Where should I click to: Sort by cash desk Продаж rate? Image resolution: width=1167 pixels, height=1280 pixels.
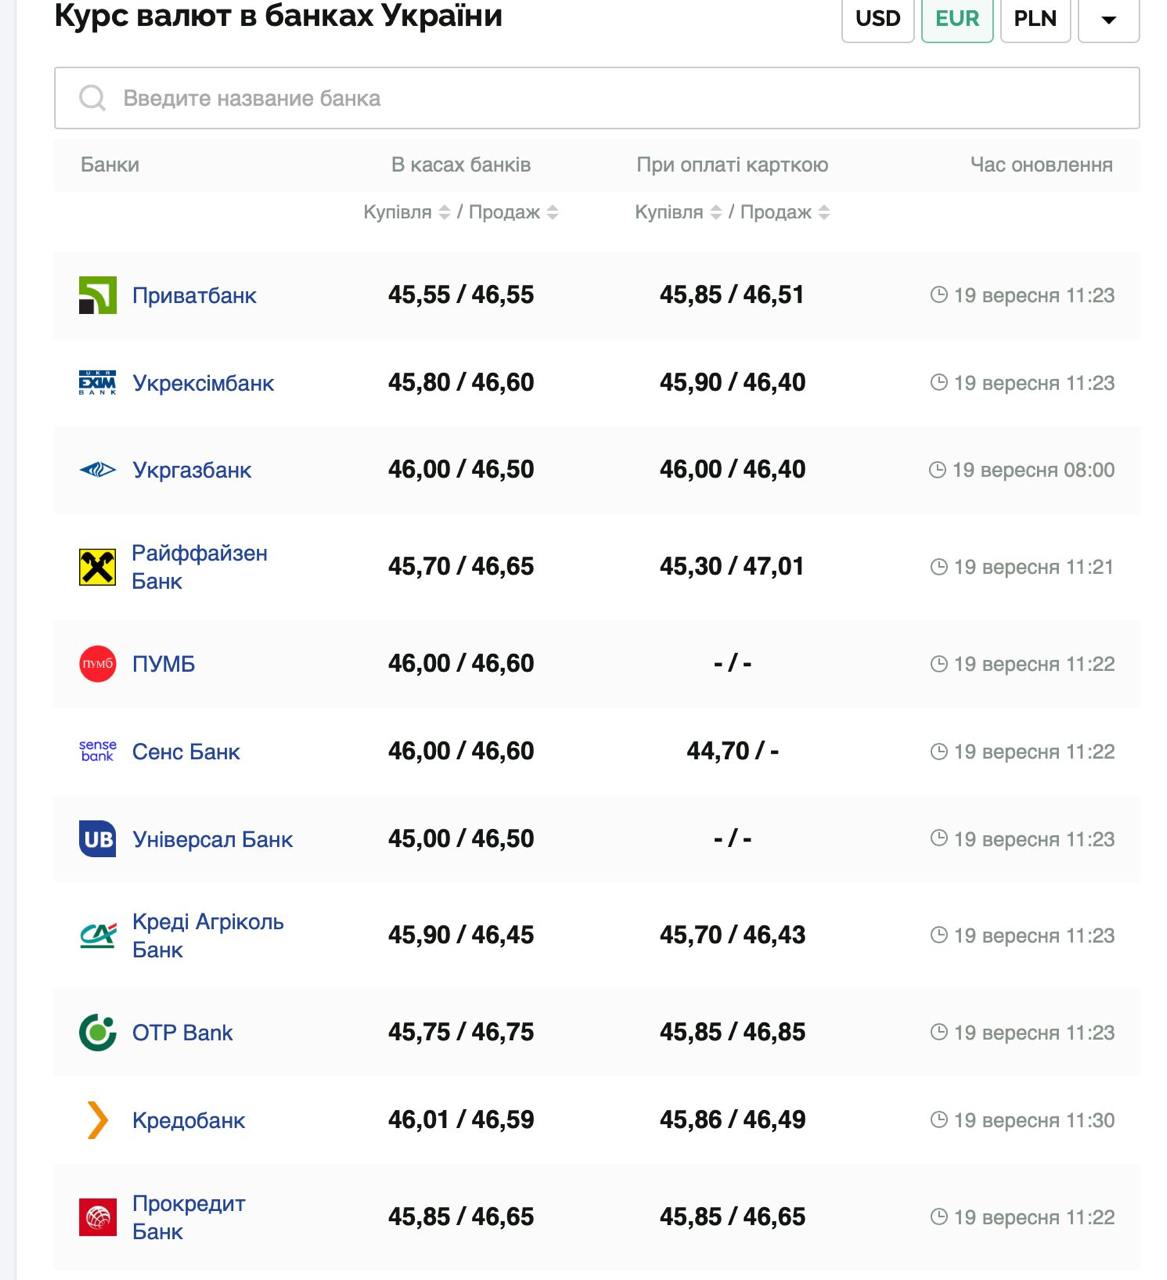coord(553,212)
